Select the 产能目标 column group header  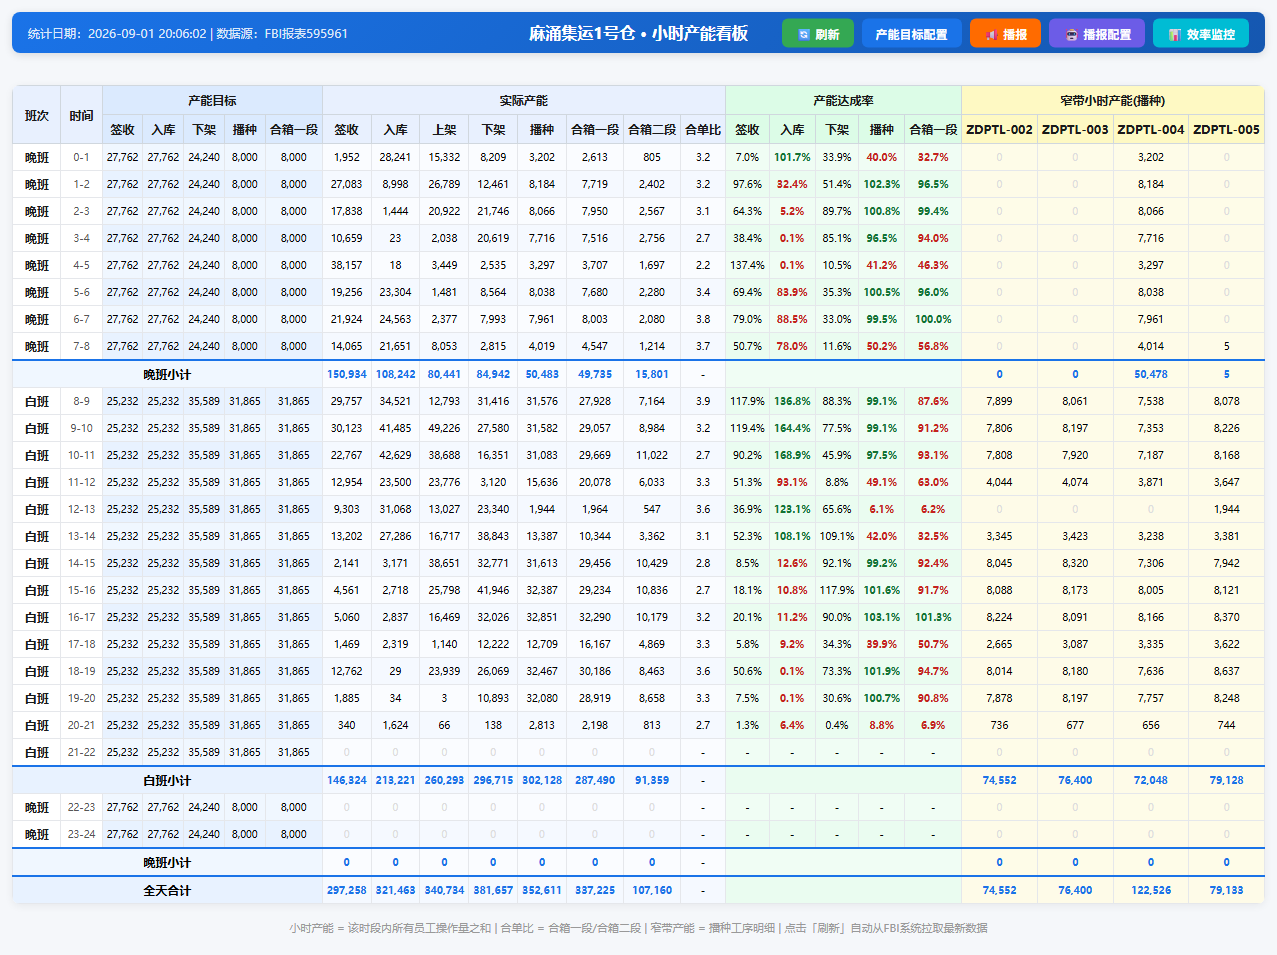[212, 100]
